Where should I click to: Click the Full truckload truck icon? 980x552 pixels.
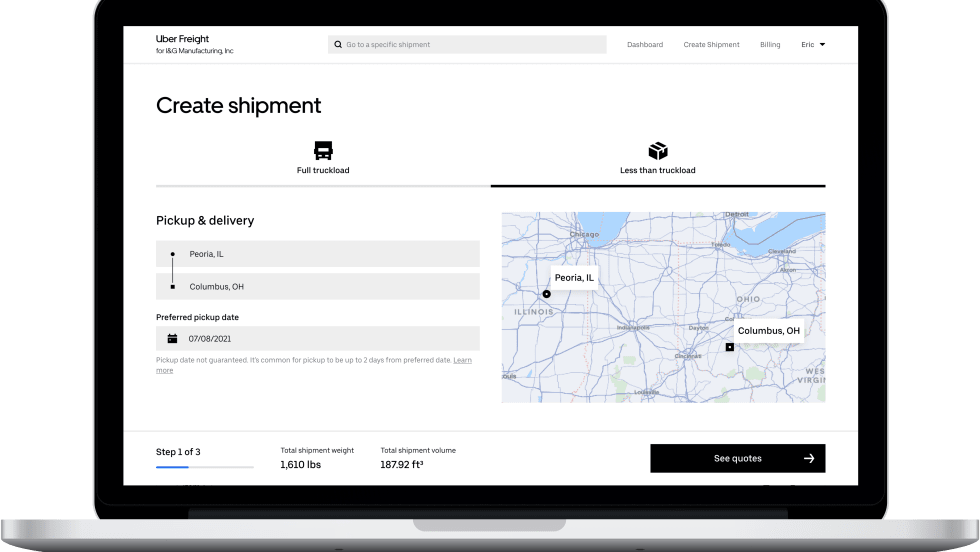(323, 151)
